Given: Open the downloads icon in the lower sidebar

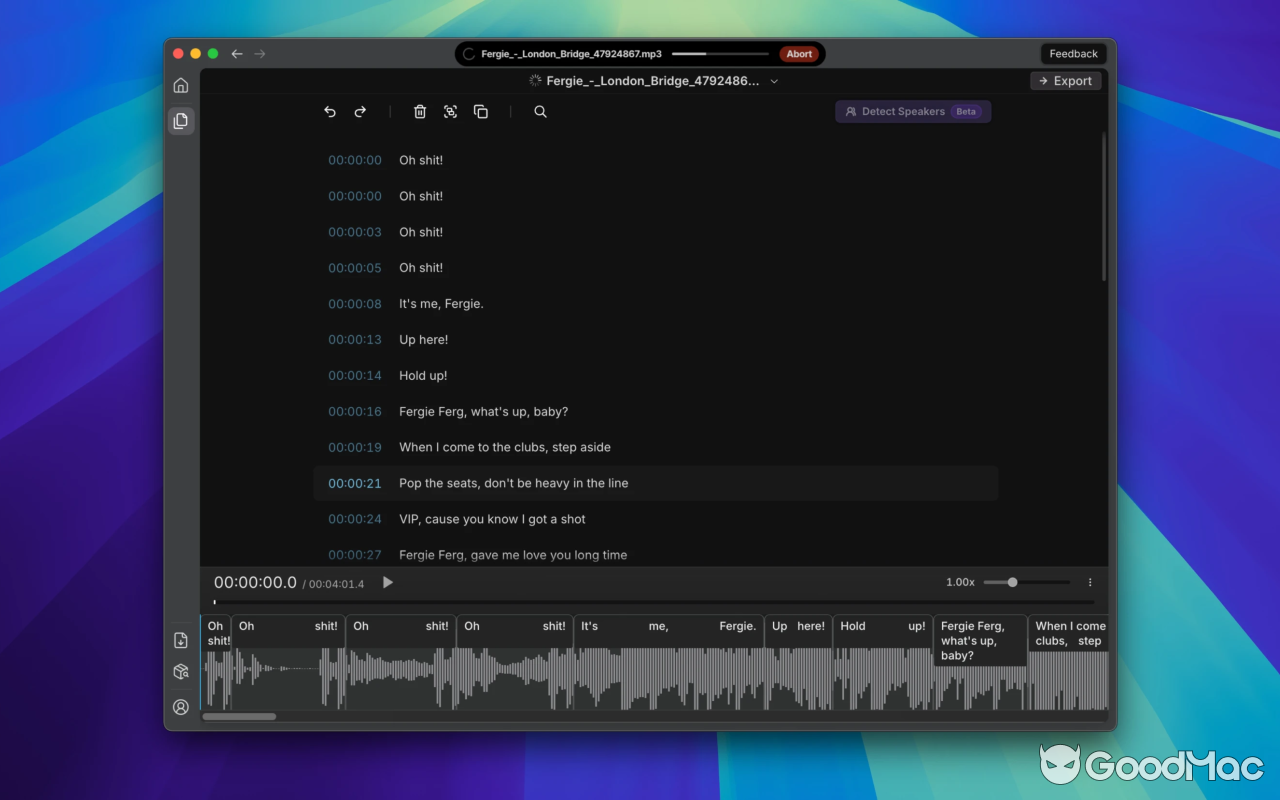Looking at the screenshot, I should [x=181, y=639].
